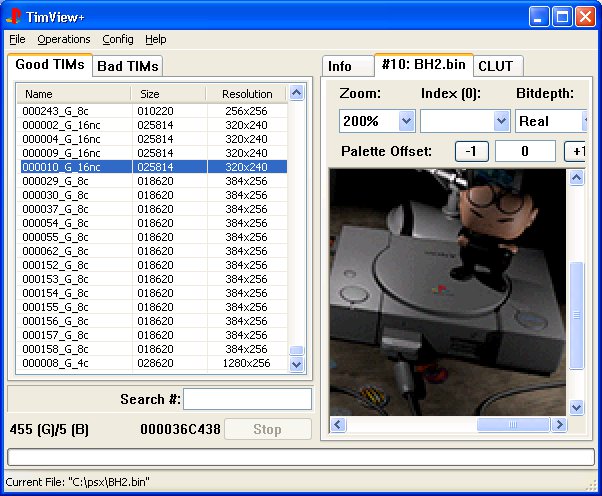Click the horizontal scrollbar thumb under image
The height and width of the screenshot is (496, 602).
[x=513, y=425]
